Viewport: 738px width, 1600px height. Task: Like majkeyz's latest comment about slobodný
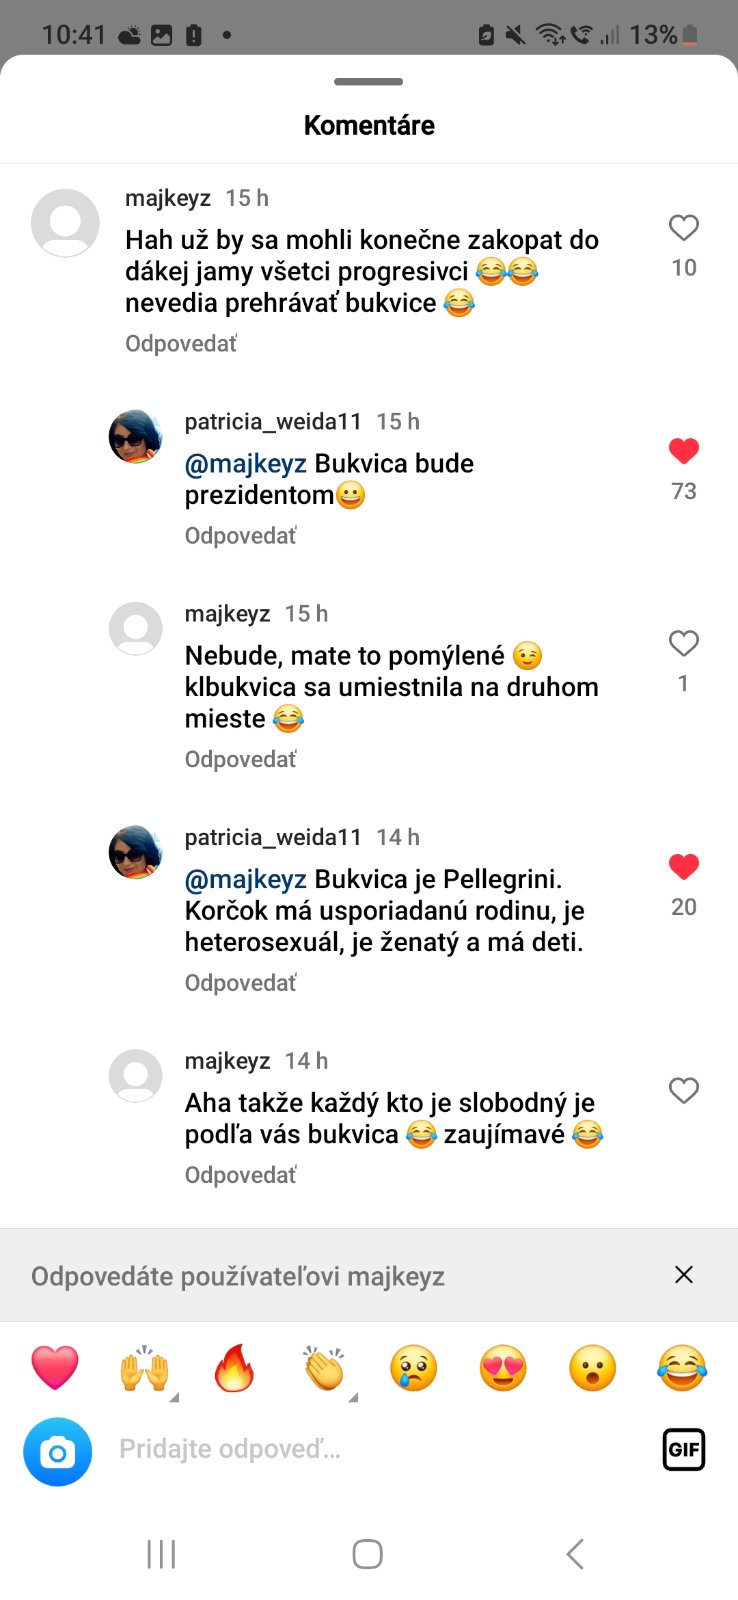[x=684, y=1090]
